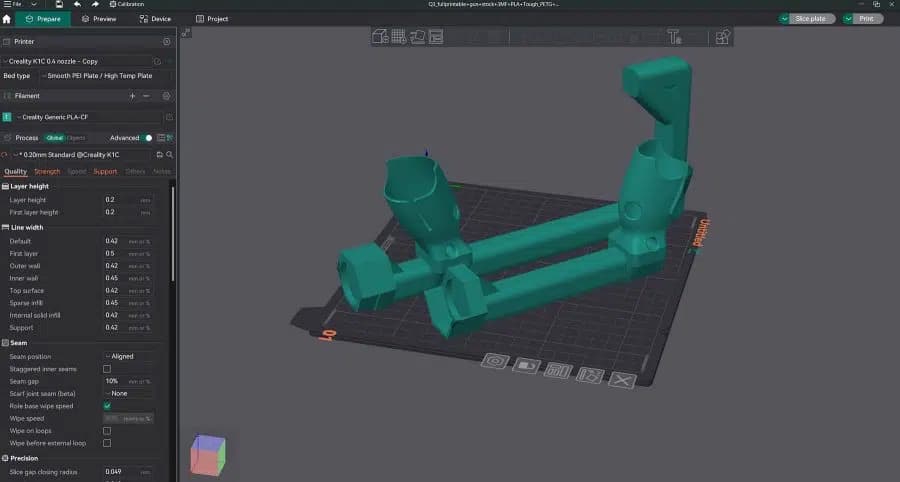900x482 pixels.
Task: Click the Add object cube icon
Action: point(380,37)
